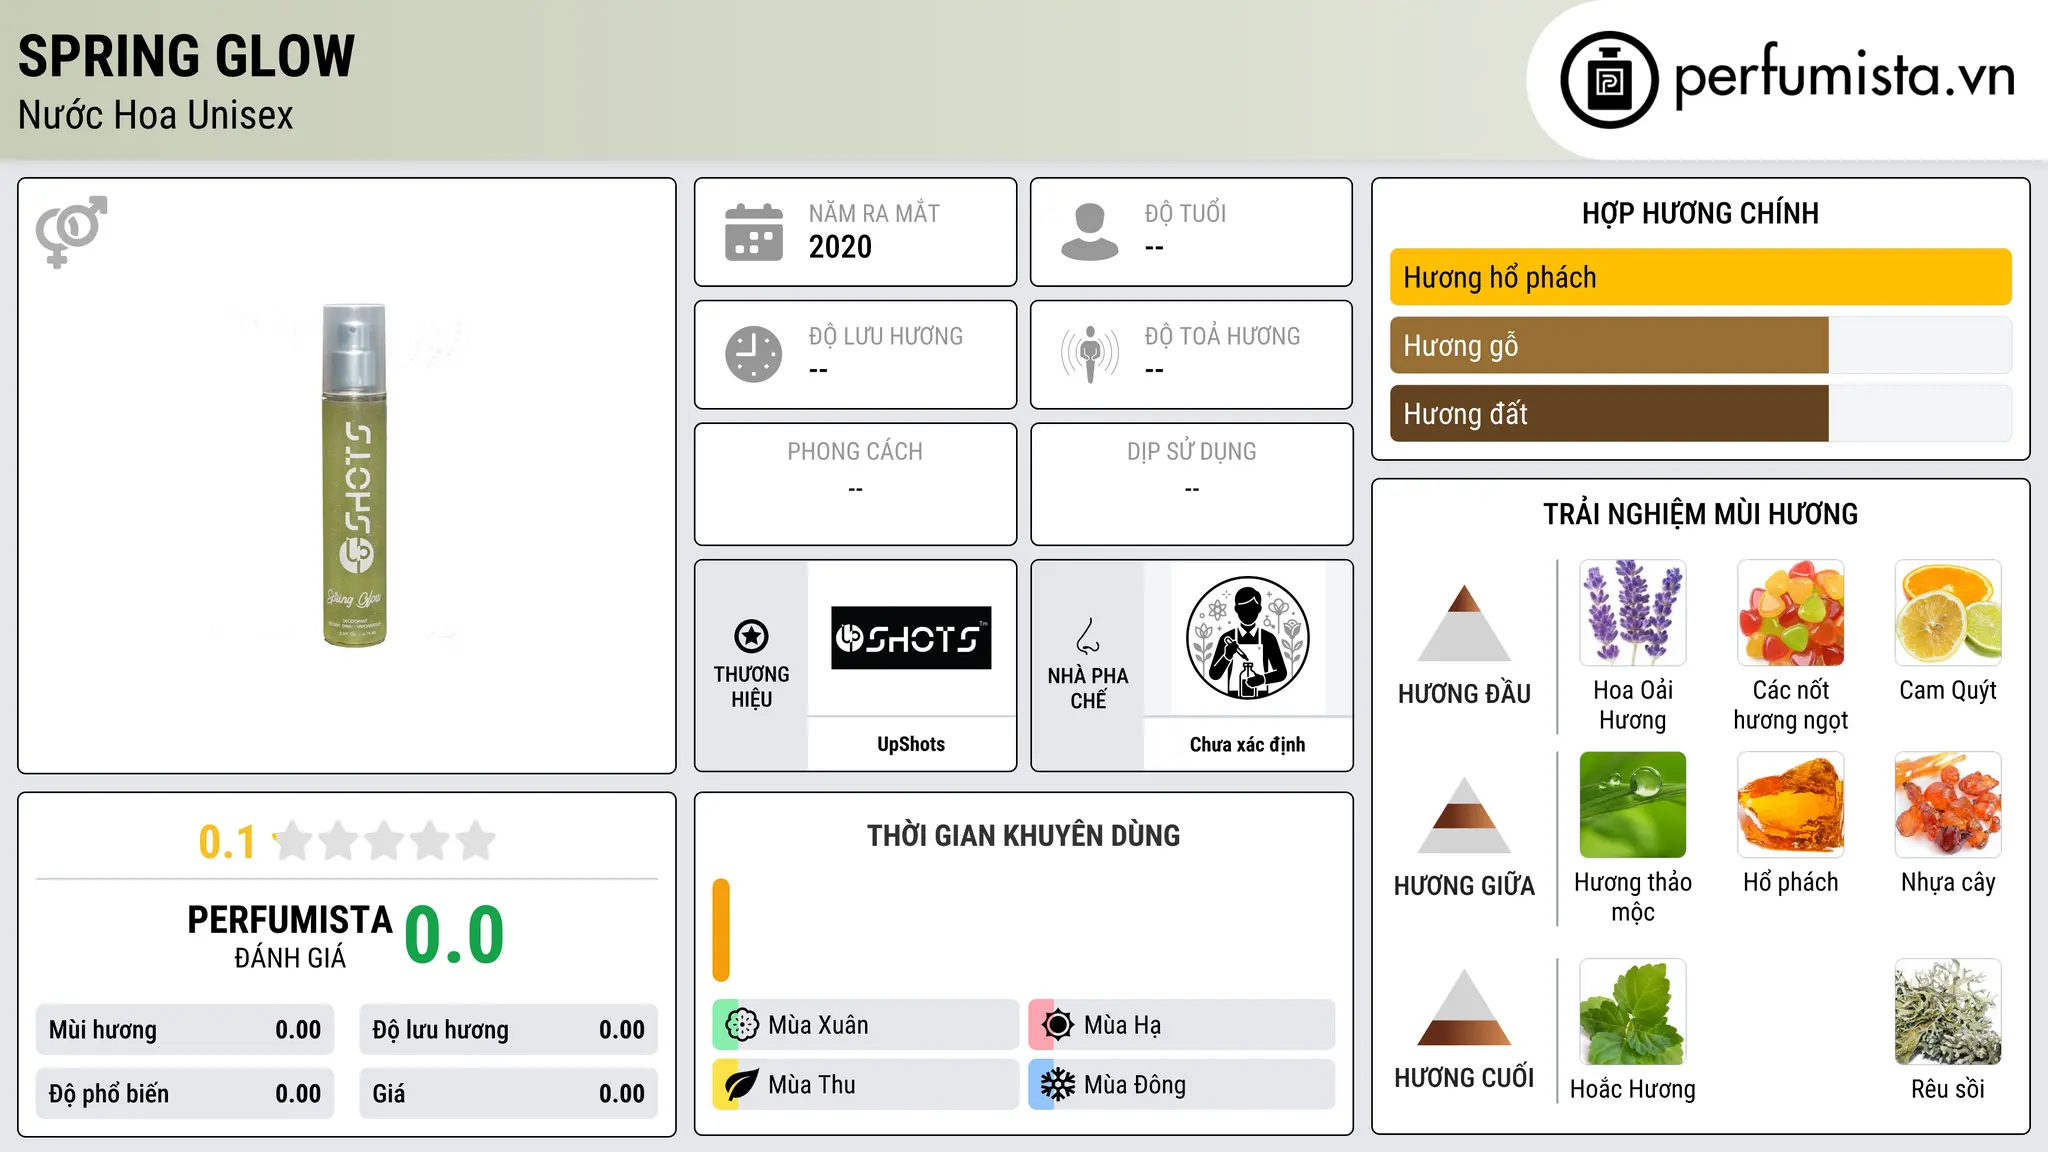Click the perfumista.vn site name

1845,76
